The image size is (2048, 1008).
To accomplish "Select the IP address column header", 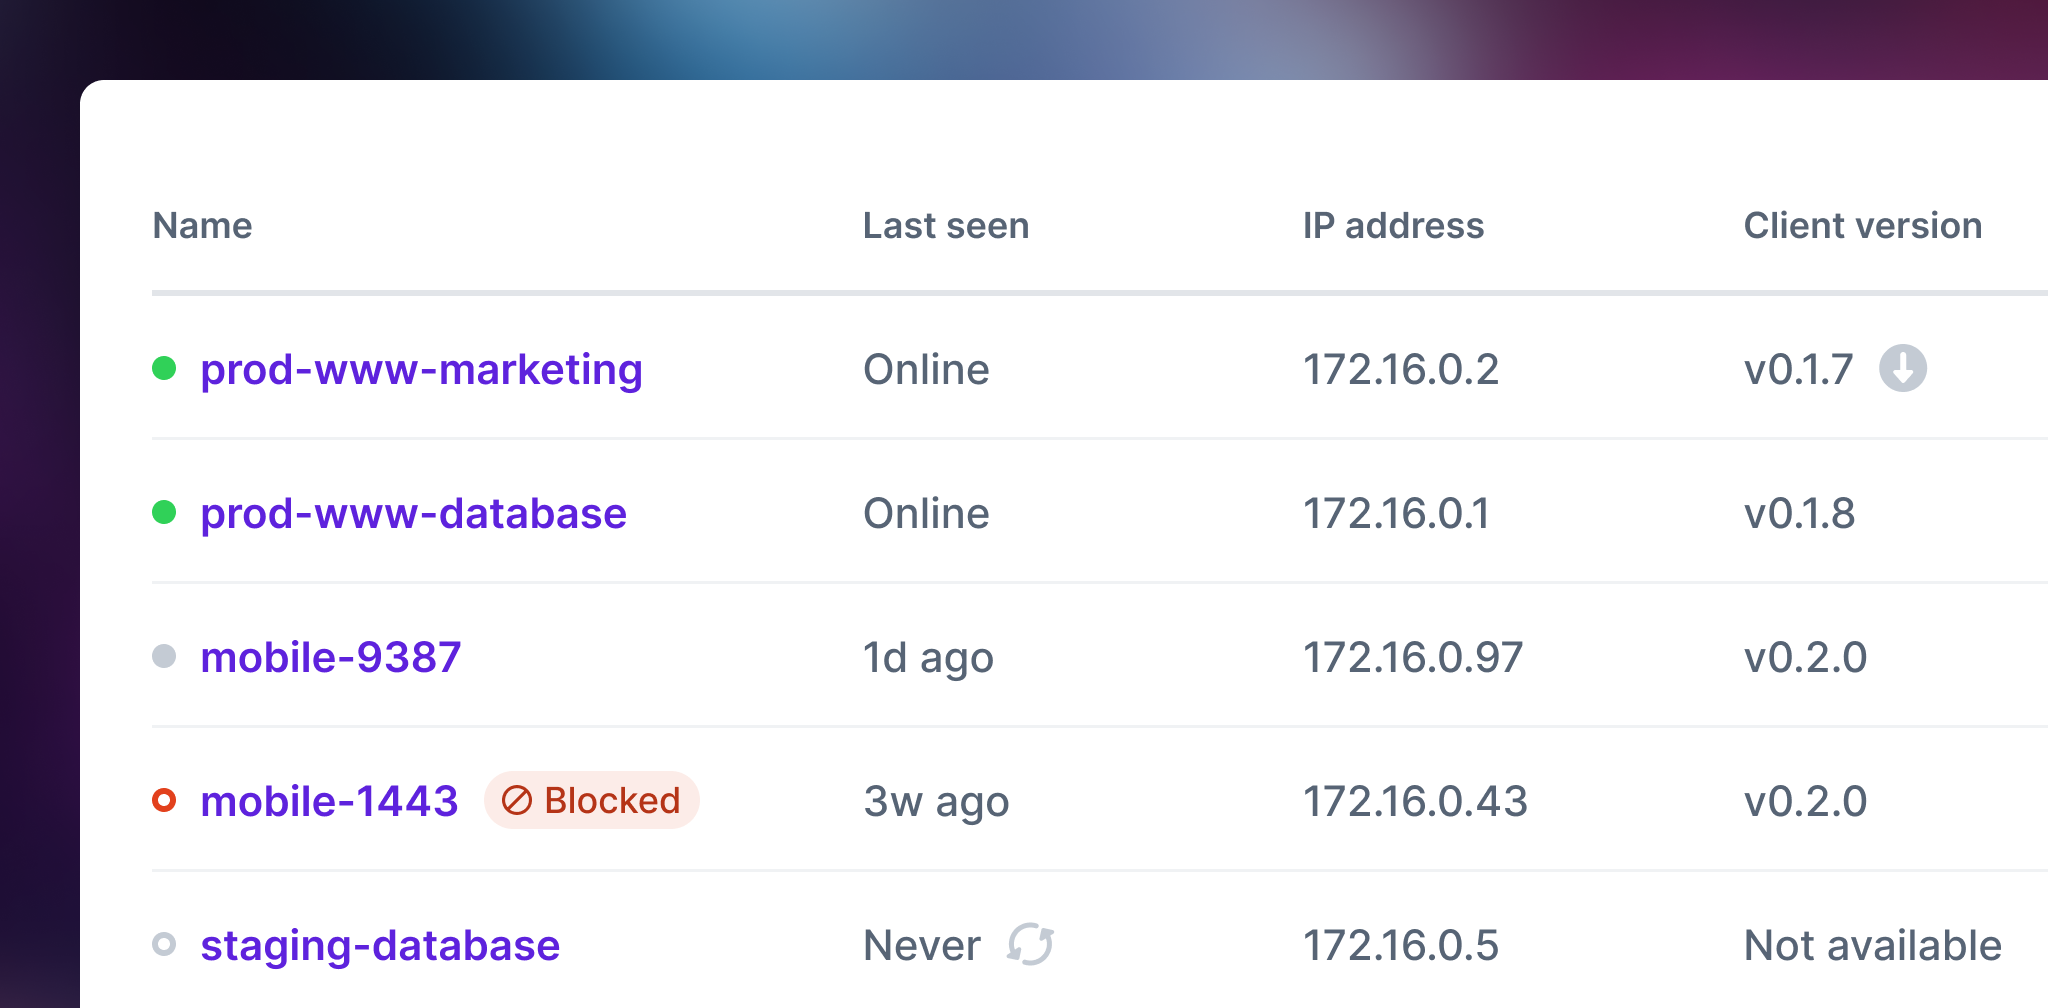I will pos(1393,225).
